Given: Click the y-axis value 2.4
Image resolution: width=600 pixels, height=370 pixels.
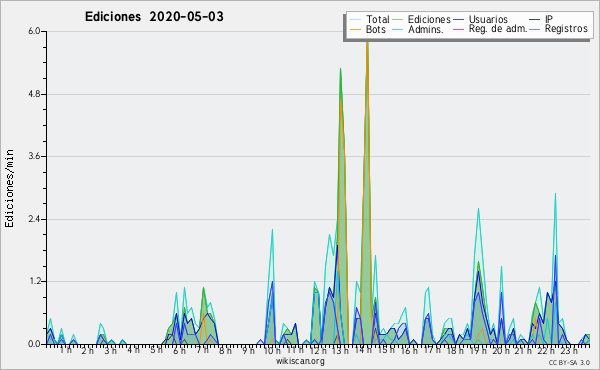Looking at the screenshot, I should click(34, 219).
